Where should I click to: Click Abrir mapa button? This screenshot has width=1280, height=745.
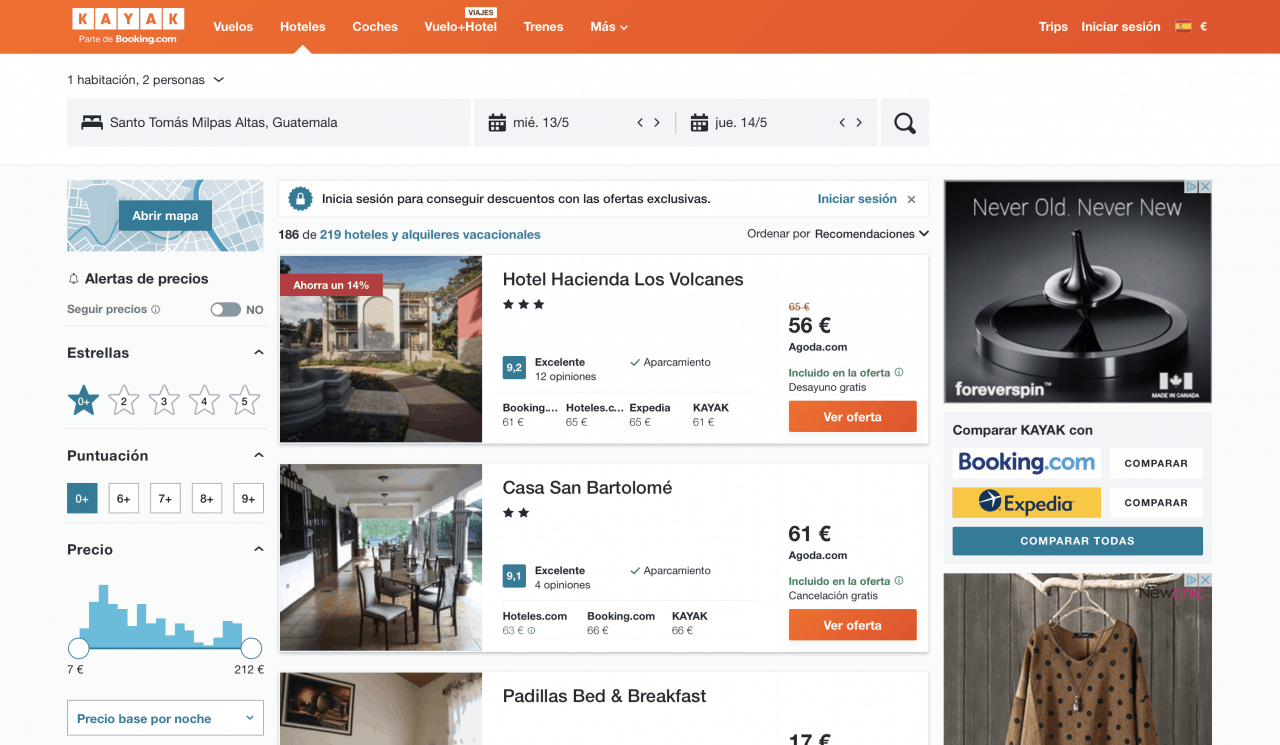(165, 216)
